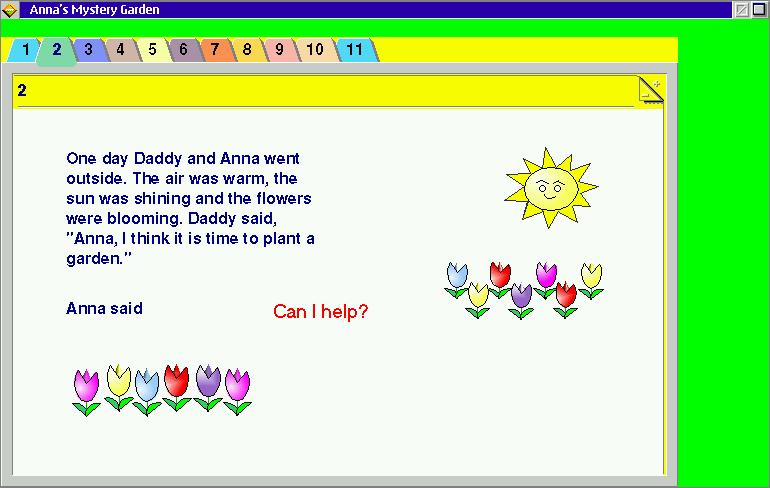Switch to page tab 7
Screen dimensions: 770x488
(x=215, y=50)
